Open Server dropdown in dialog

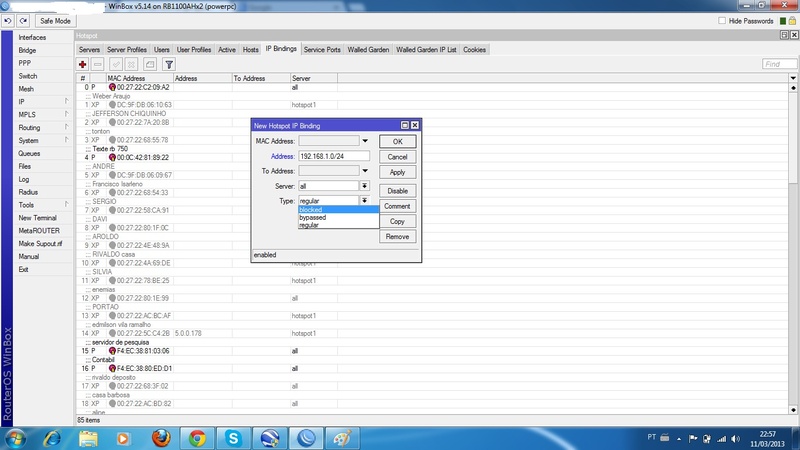[x=364, y=186]
